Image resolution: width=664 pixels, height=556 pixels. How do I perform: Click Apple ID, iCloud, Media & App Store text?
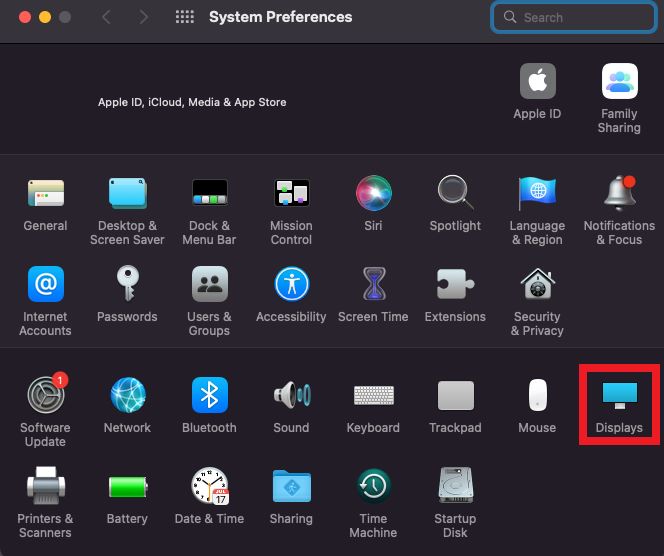point(192,102)
